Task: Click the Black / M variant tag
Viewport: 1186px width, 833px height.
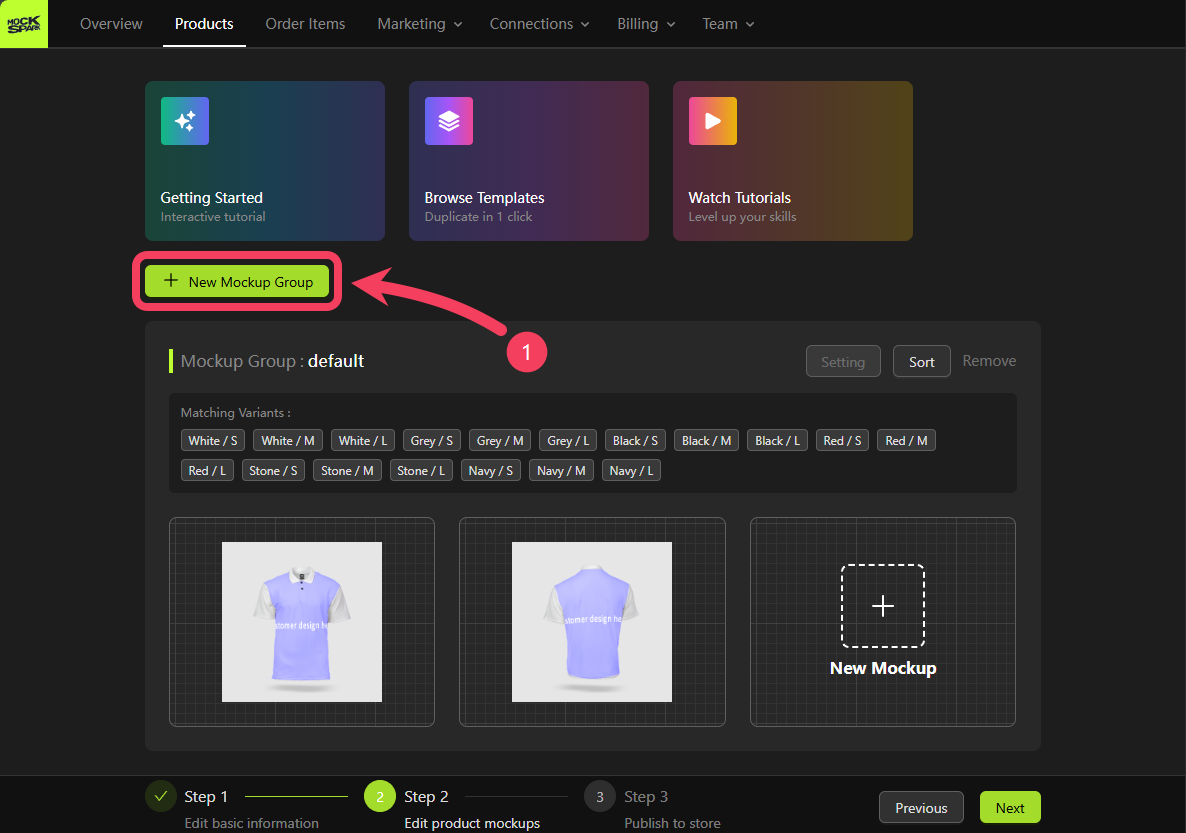Action: pyautogui.click(x=706, y=440)
